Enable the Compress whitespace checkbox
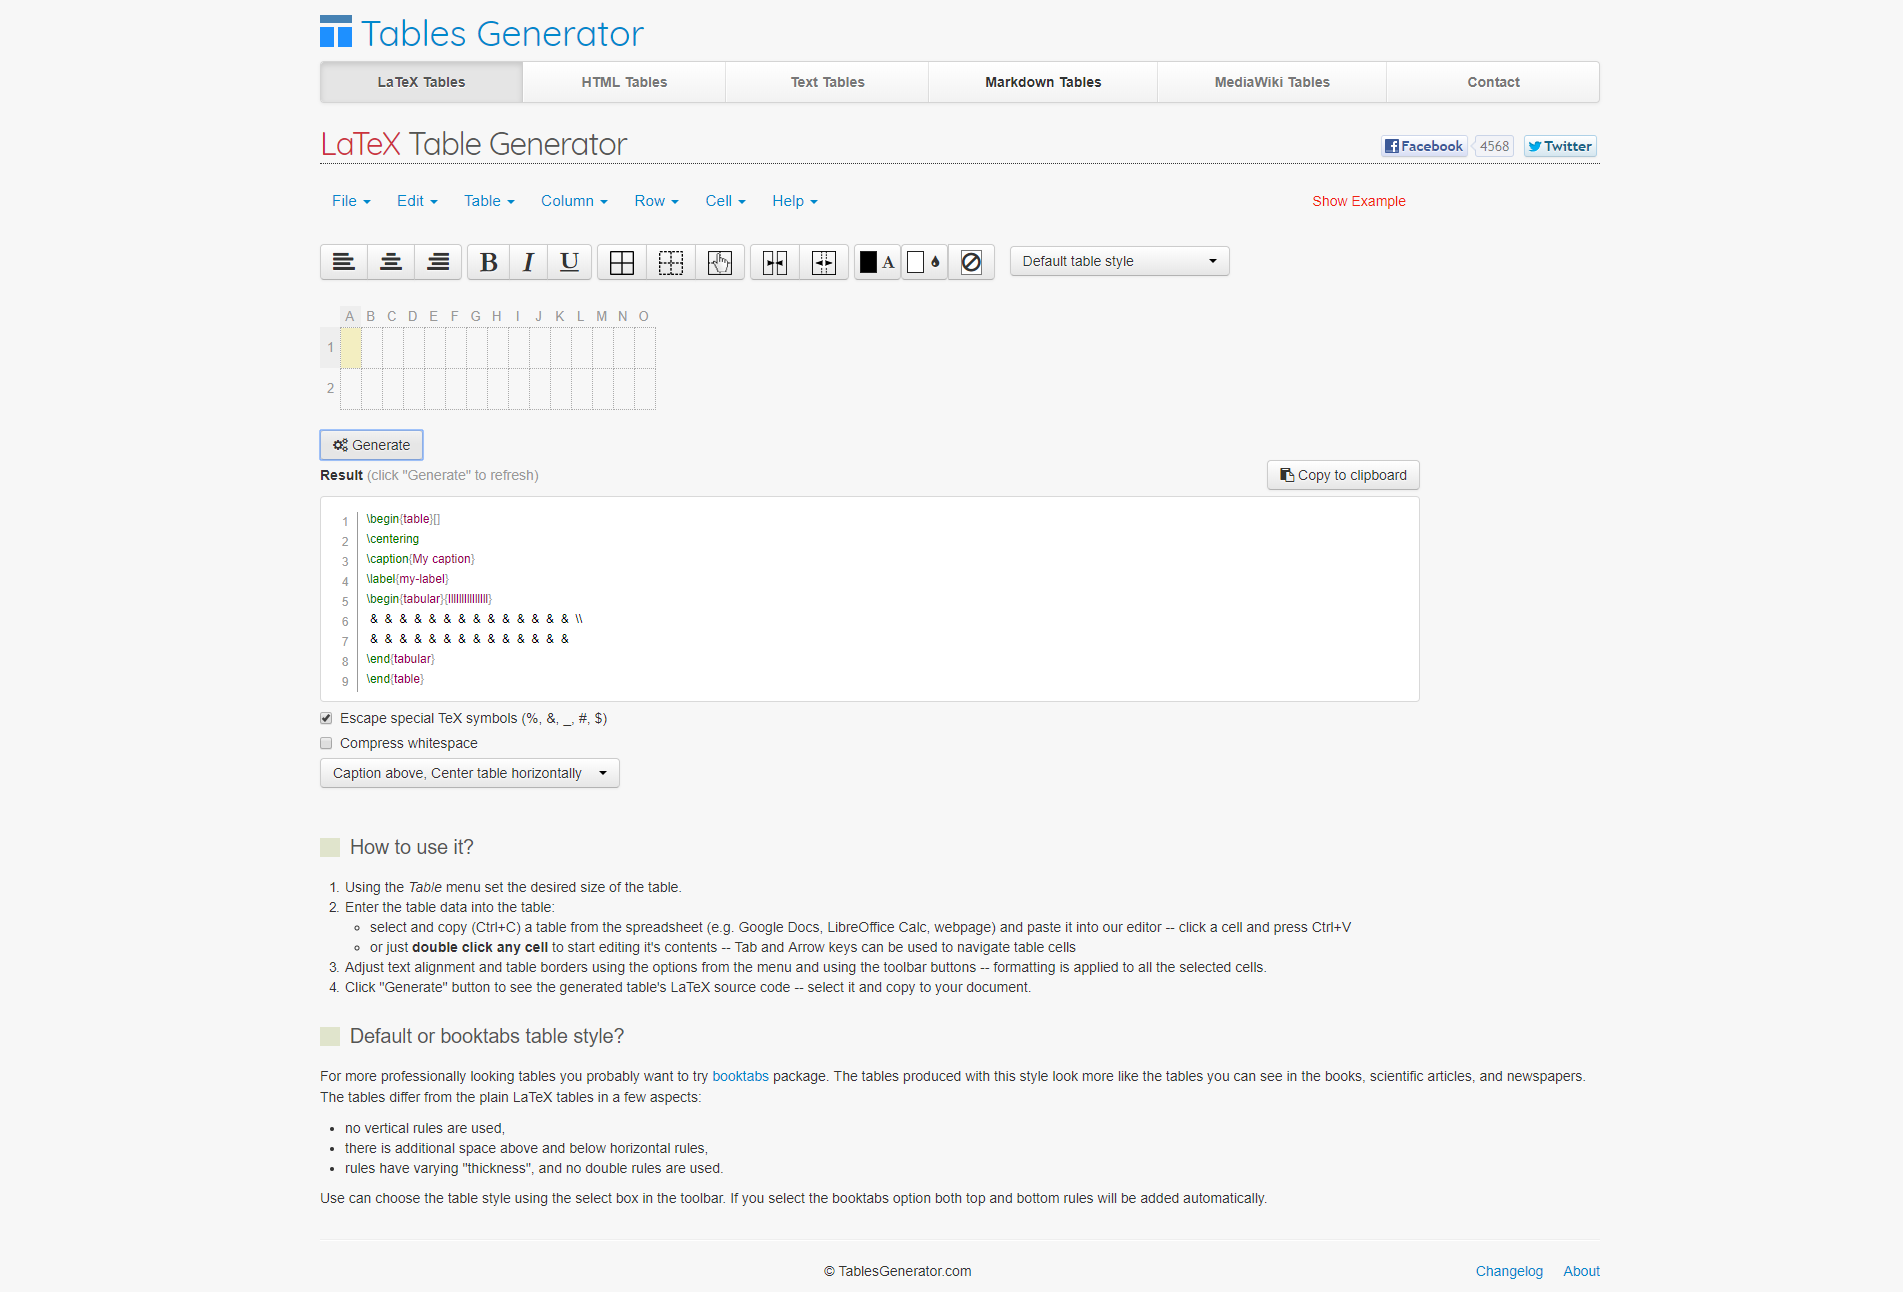This screenshot has height=1292, width=1903. pos(326,743)
